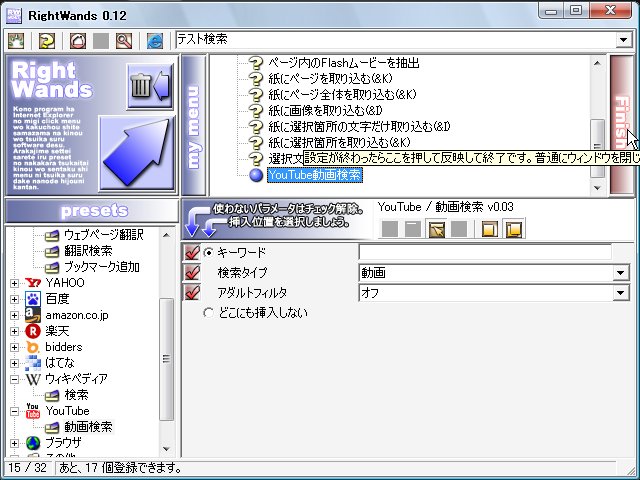
Task: Click the overlapping yellow windows icon
Action: tap(514, 229)
